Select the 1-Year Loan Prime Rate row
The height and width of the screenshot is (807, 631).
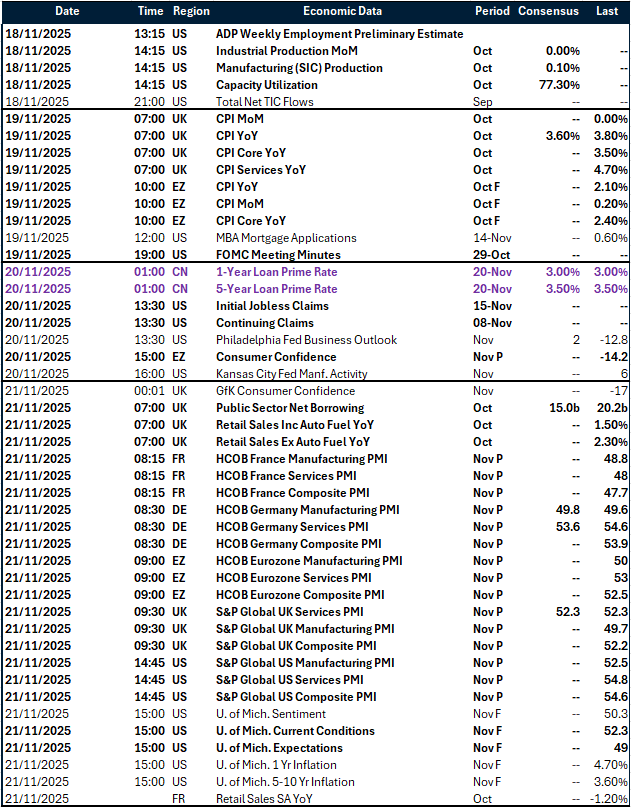(277, 272)
